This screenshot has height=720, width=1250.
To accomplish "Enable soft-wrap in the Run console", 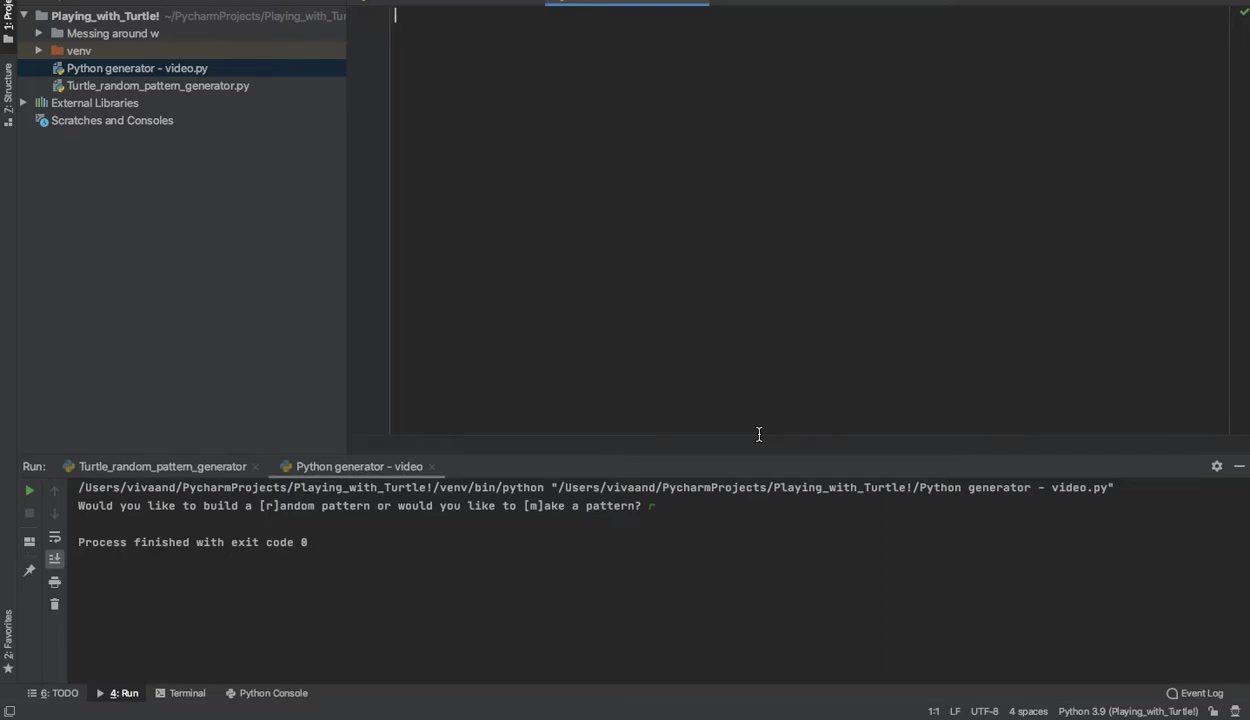I will point(55,538).
